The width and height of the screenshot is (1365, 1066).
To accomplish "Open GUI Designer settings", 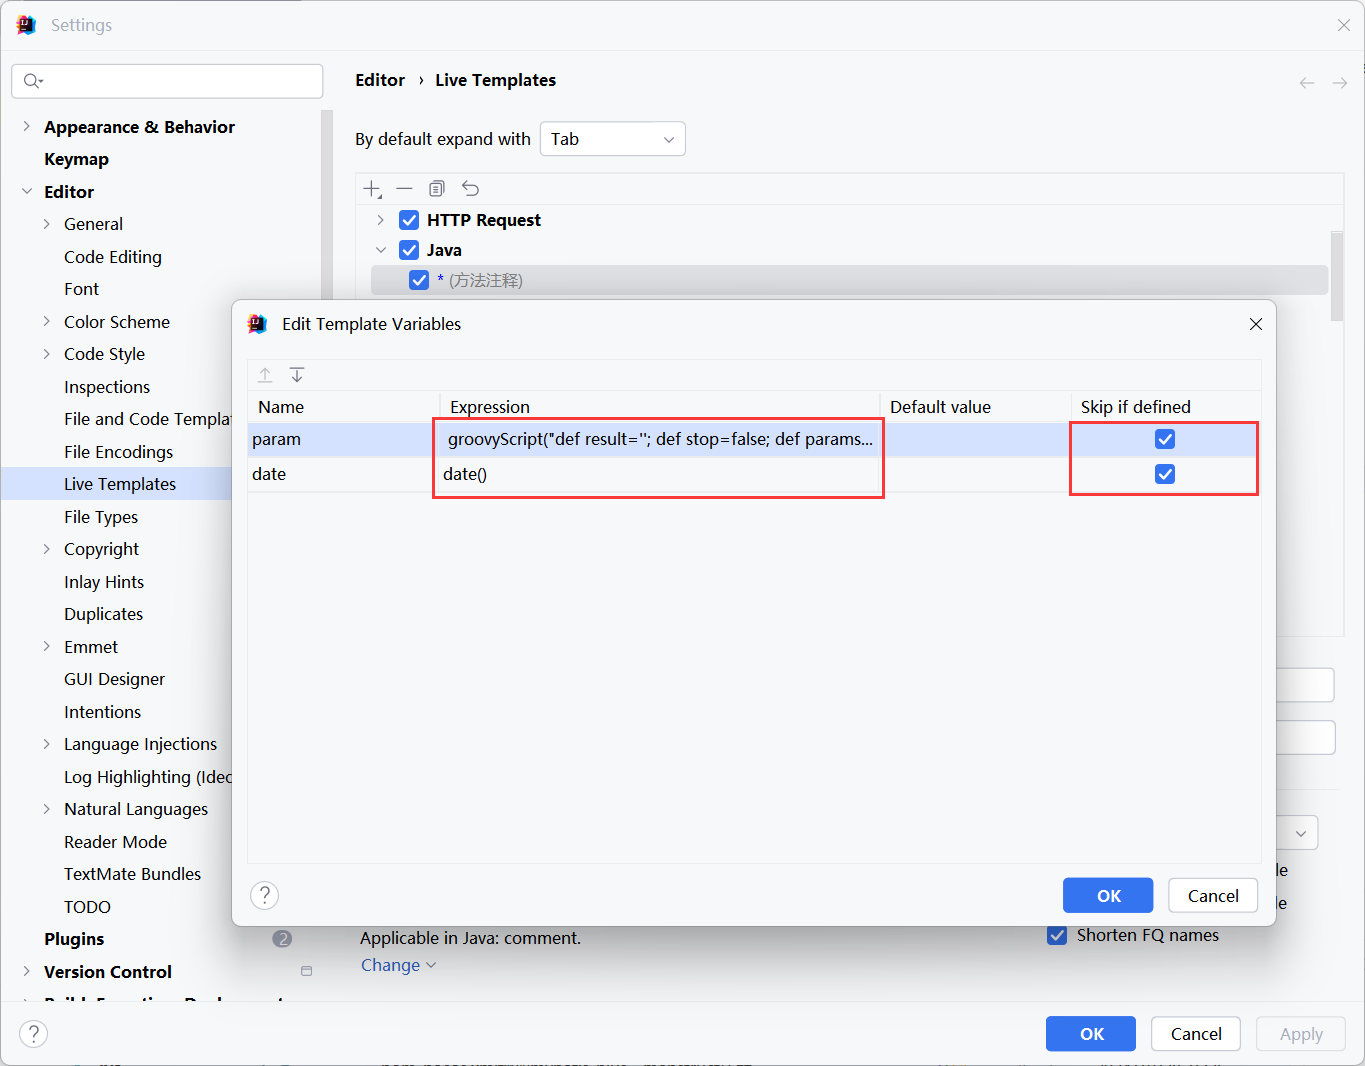I will (115, 679).
